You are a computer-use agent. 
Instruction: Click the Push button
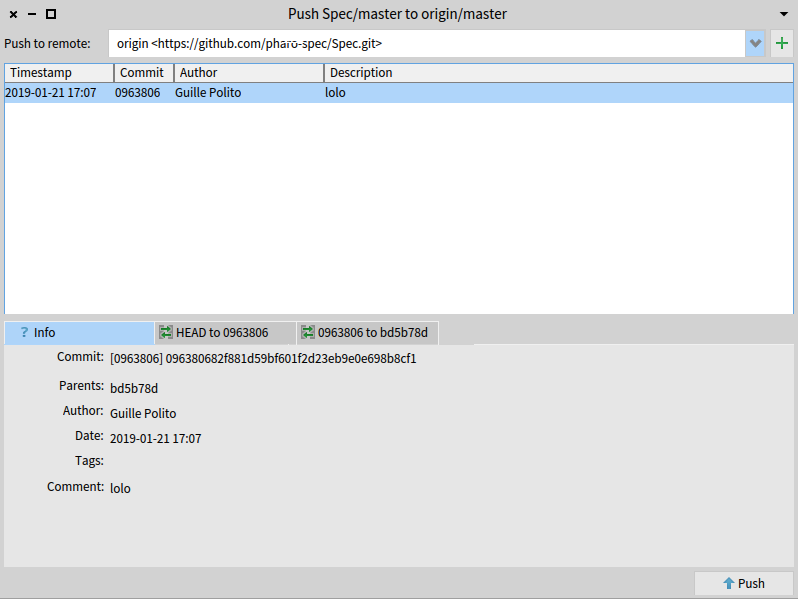pos(744,583)
